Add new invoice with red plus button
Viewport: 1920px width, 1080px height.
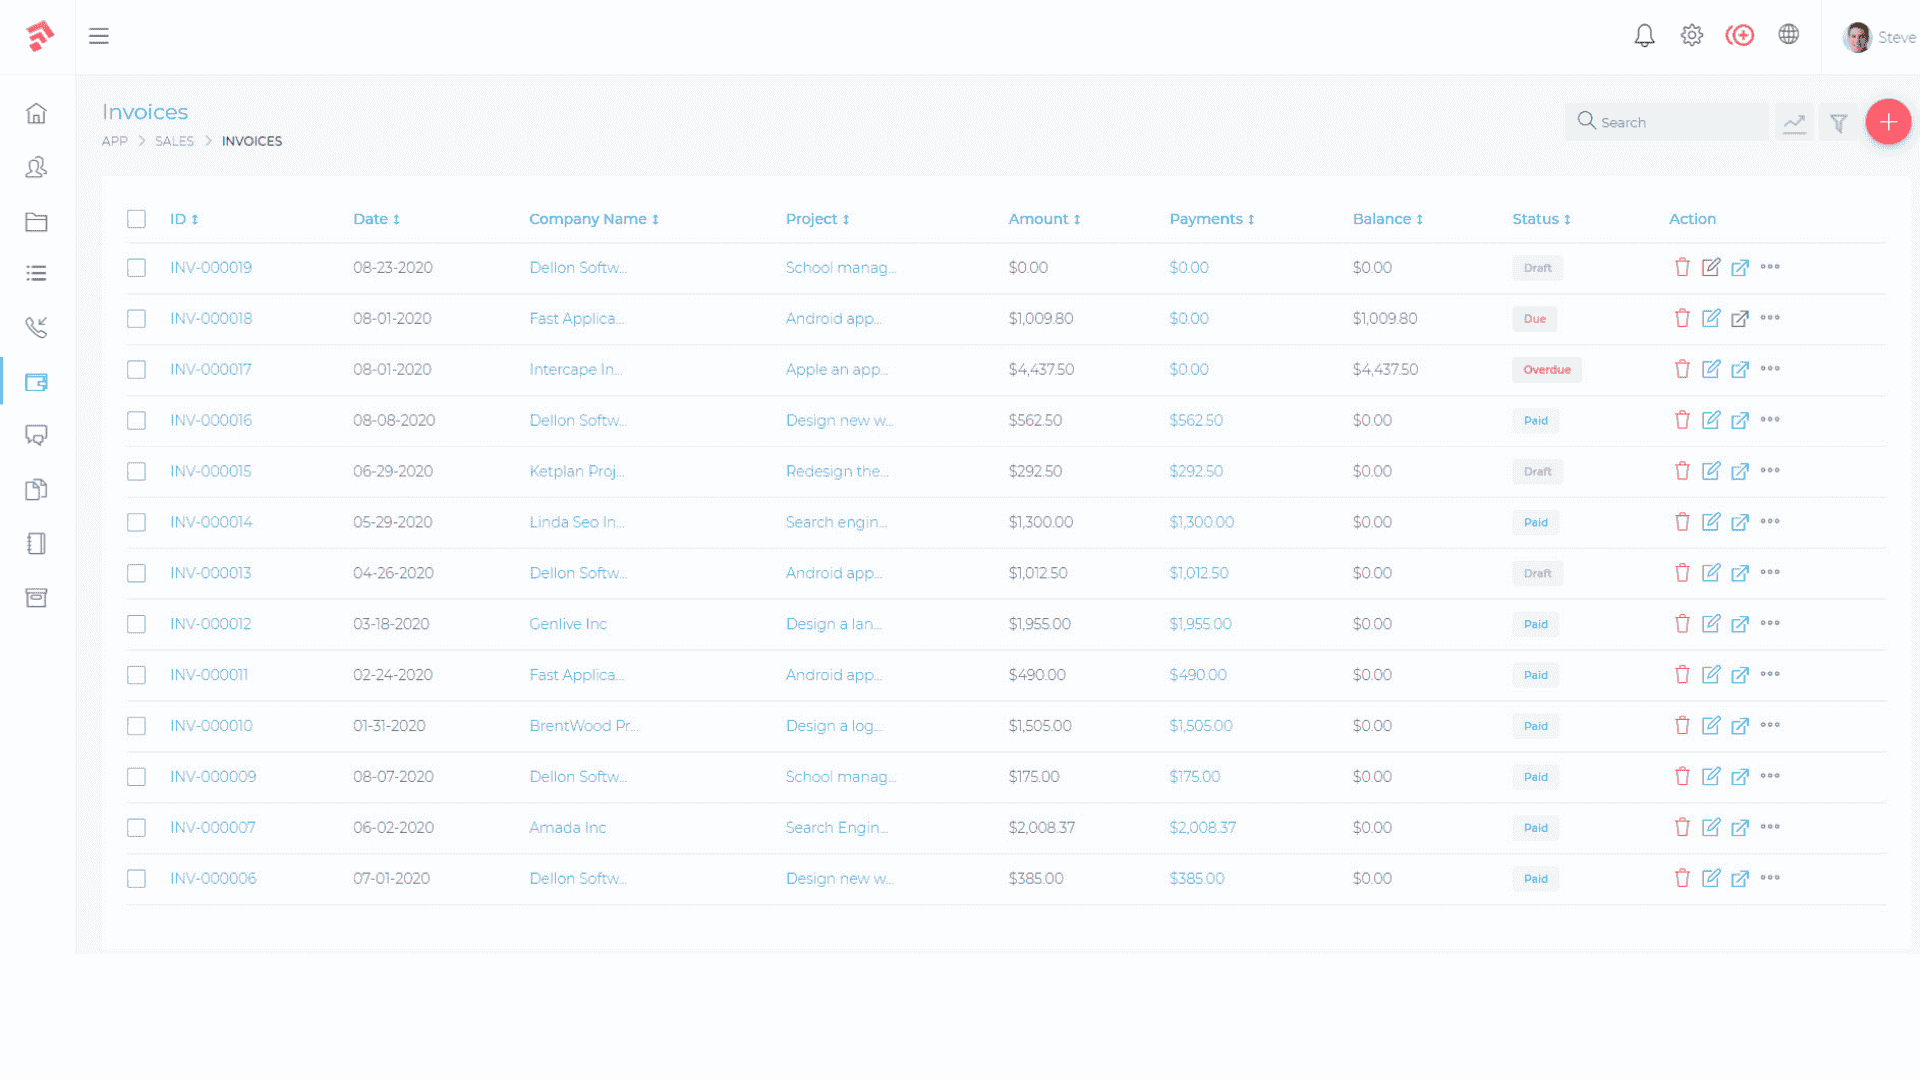pyautogui.click(x=1888, y=122)
